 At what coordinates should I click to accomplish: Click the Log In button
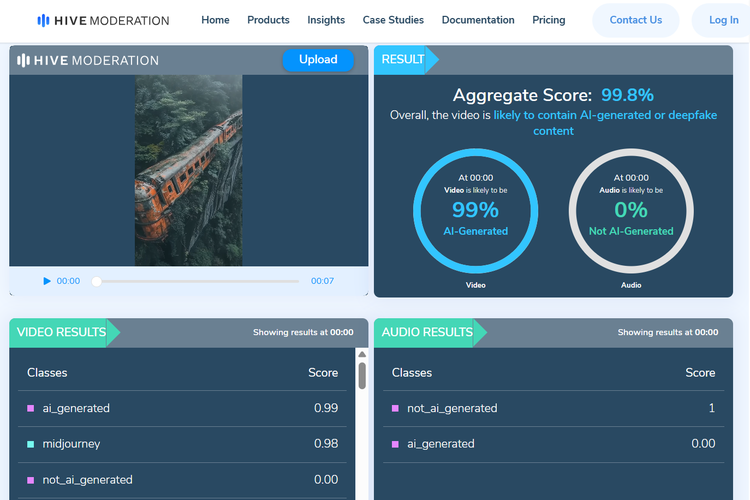[723, 20]
